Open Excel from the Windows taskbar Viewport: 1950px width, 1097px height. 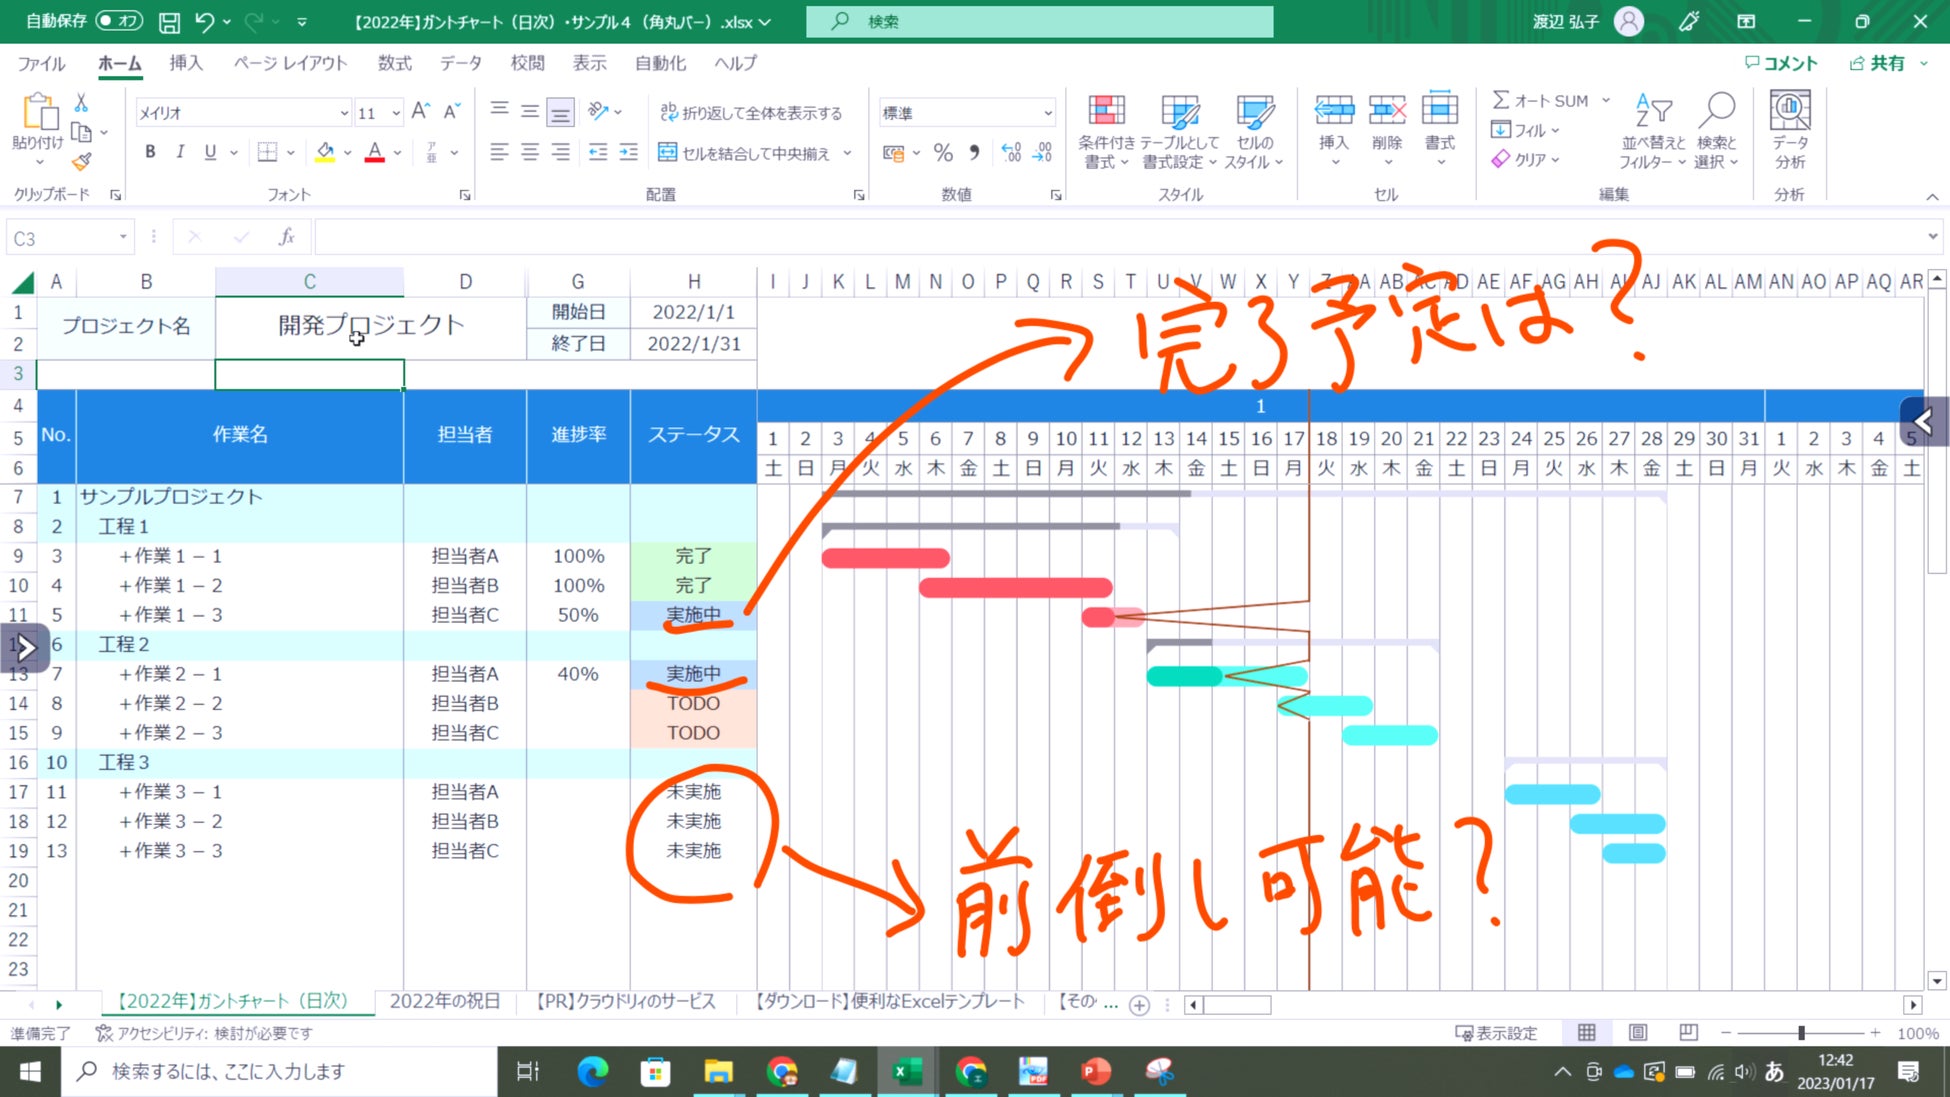[906, 1072]
